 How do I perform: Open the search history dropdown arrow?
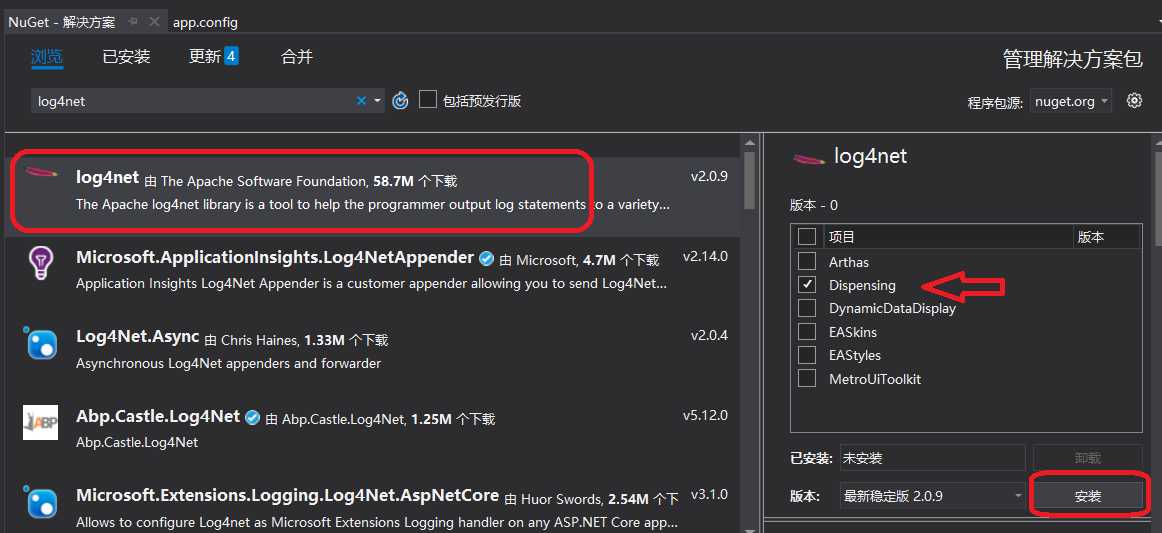pos(377,101)
